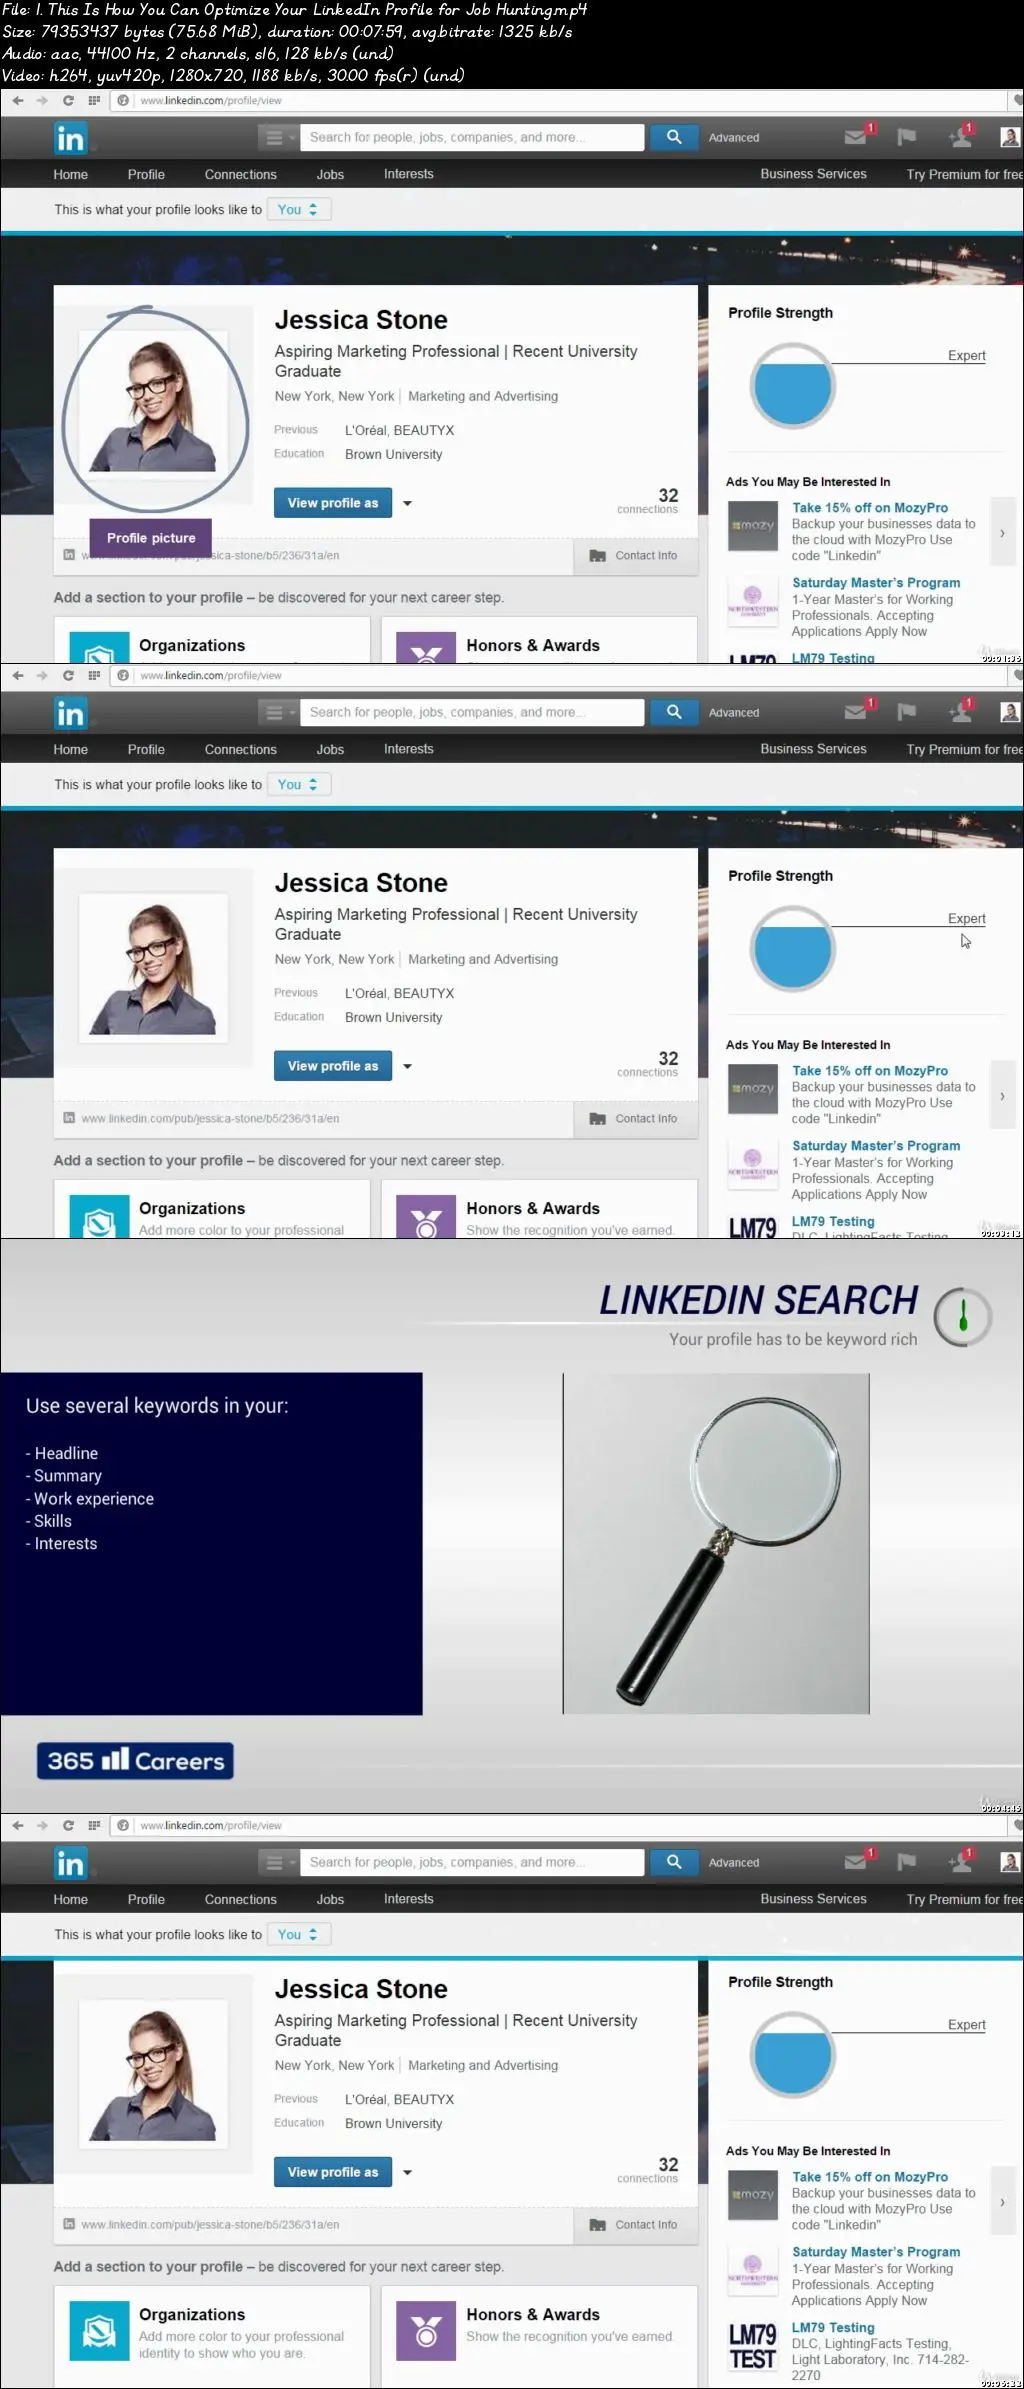1024x2389 pixels.
Task: Bottom frame: click the View profile as button
Action: 333,2172
